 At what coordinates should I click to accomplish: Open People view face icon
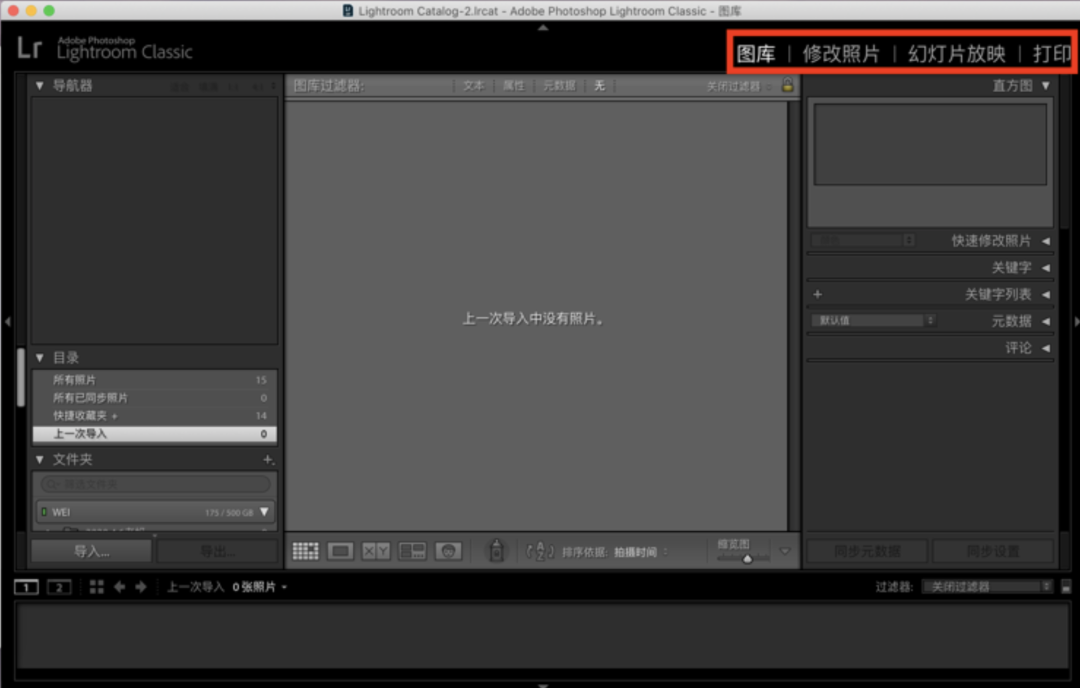[448, 551]
